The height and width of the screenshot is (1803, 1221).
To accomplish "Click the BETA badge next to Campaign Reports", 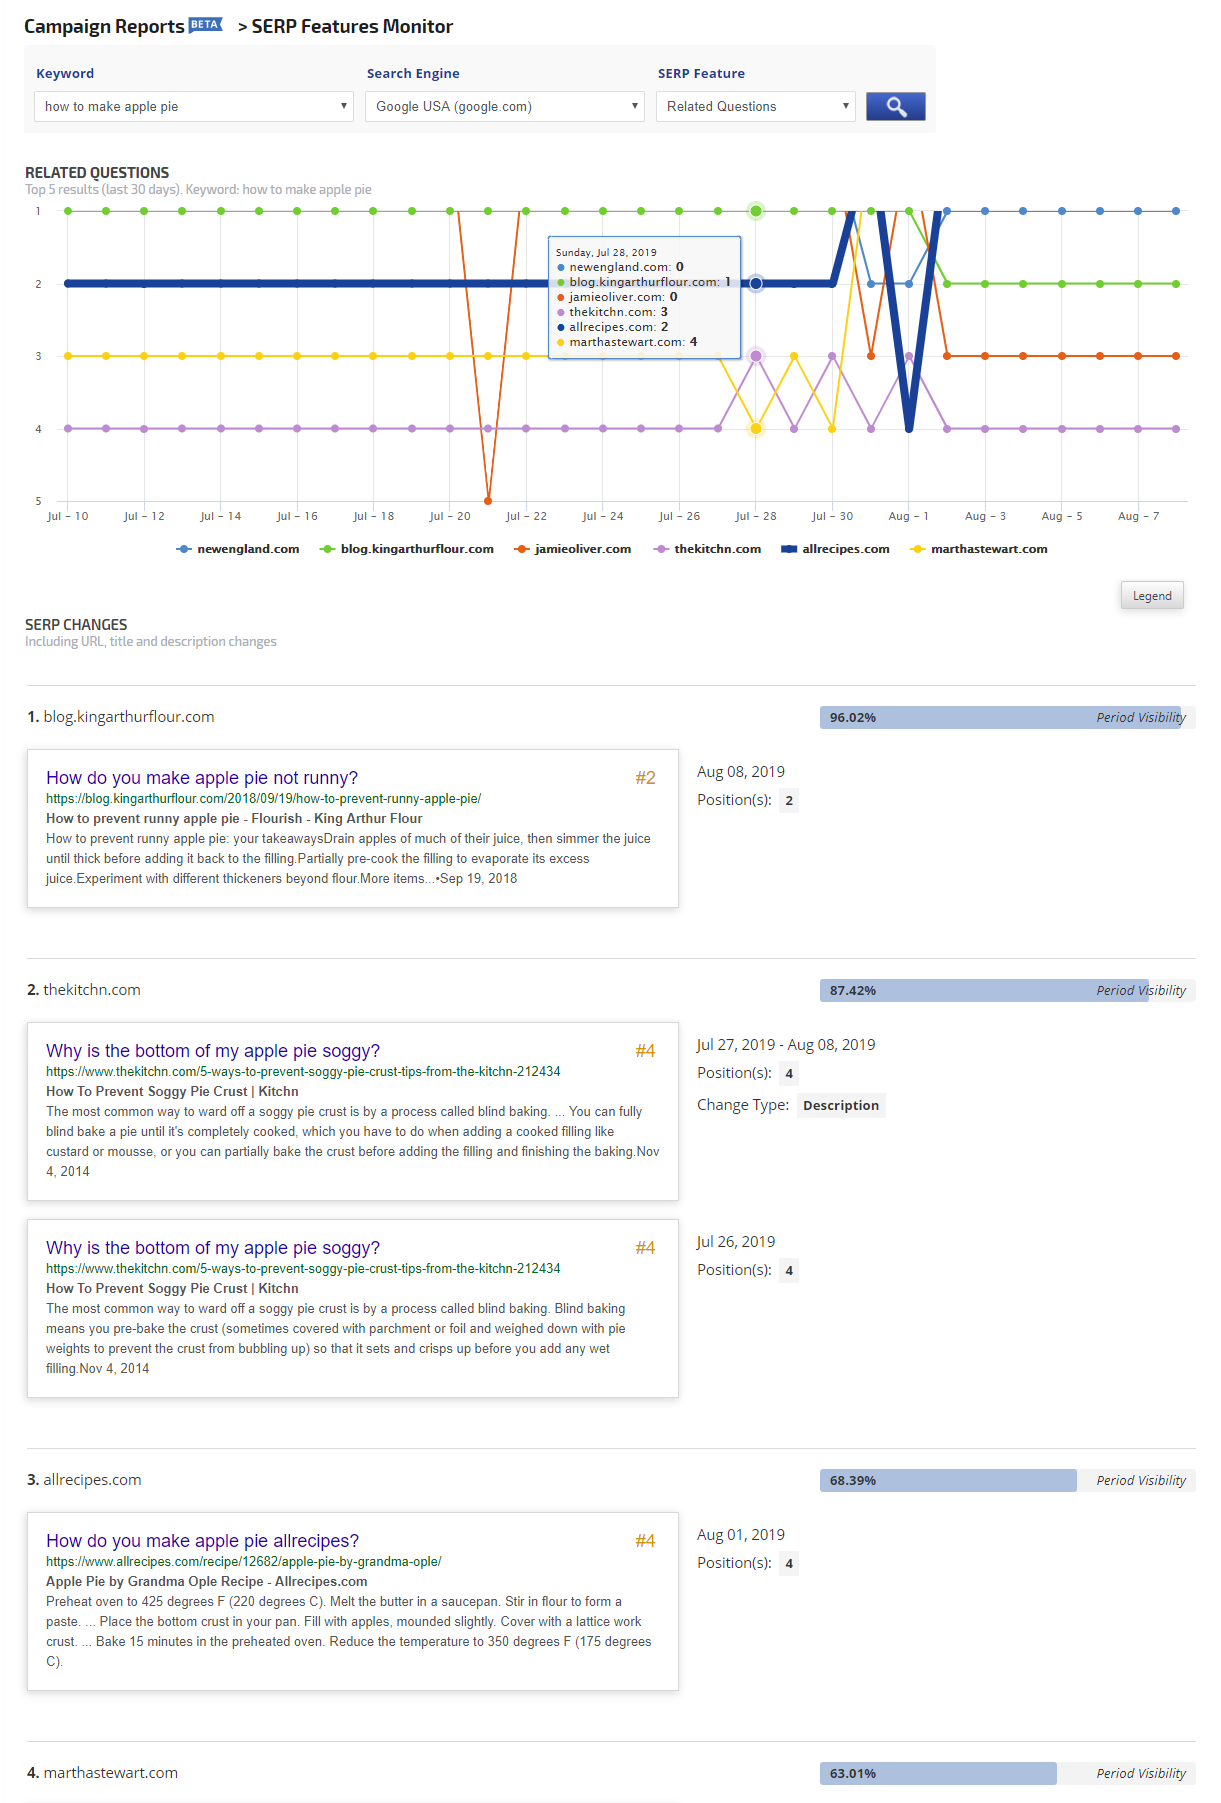I will point(205,25).
